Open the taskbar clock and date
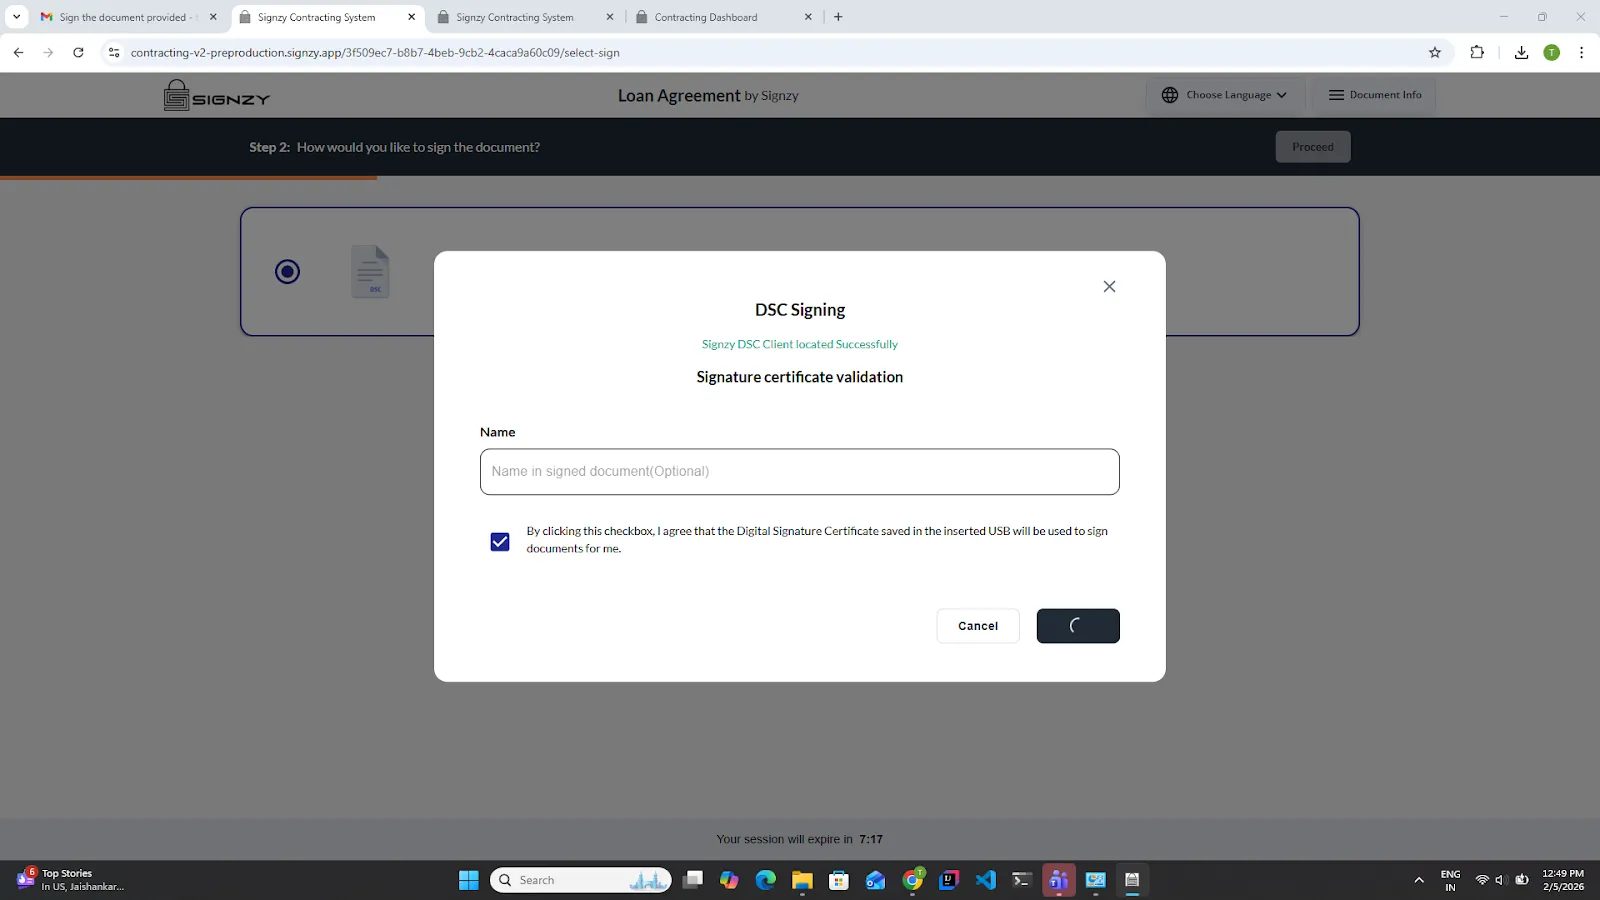 [x=1563, y=880]
